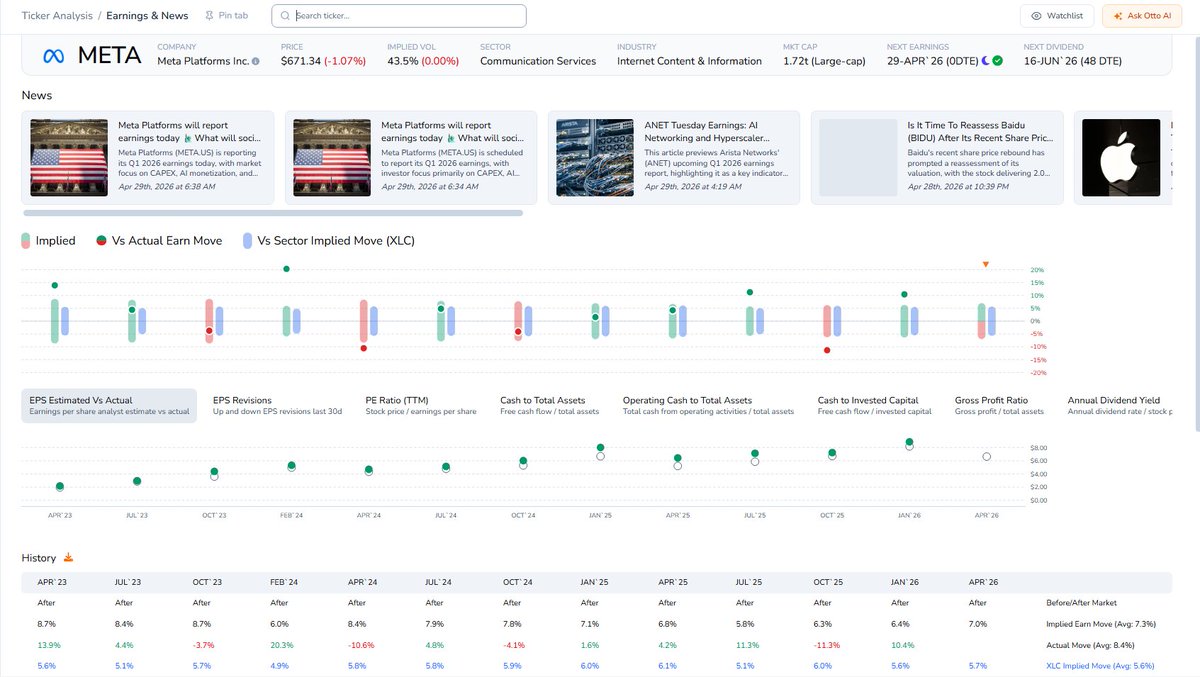Click the JAN`26 green EPS actual dot

coord(909,441)
